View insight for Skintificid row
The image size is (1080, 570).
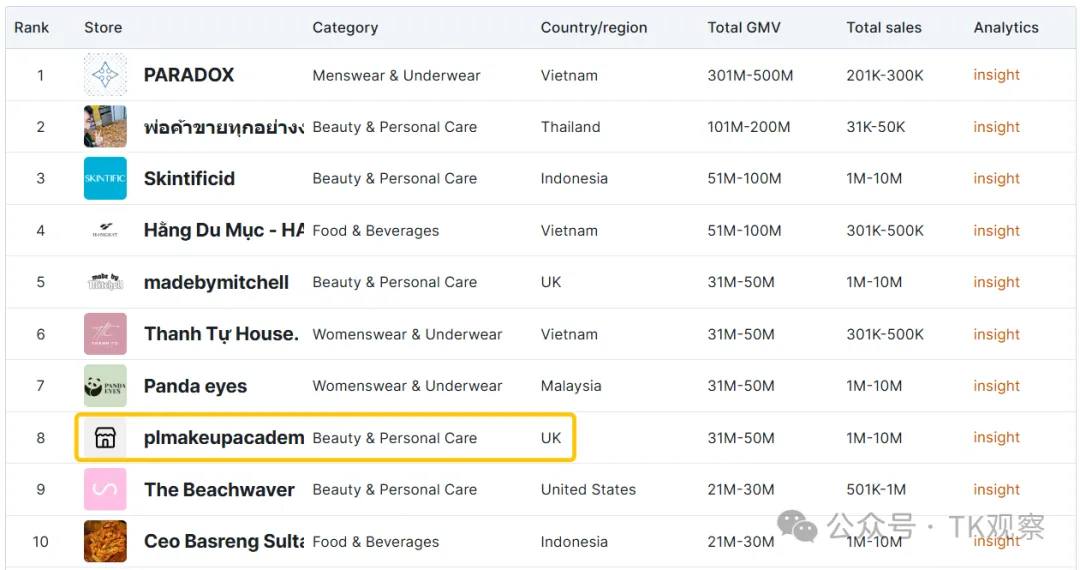click(x=996, y=178)
